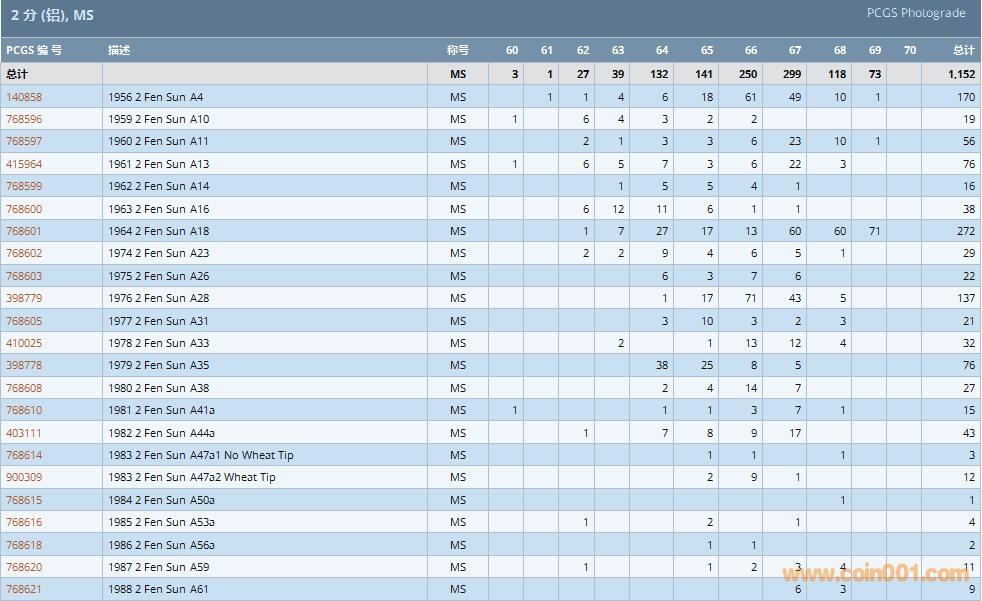Open PCGS number 410025 link
This screenshot has width=982, height=601.
click(x=24, y=343)
